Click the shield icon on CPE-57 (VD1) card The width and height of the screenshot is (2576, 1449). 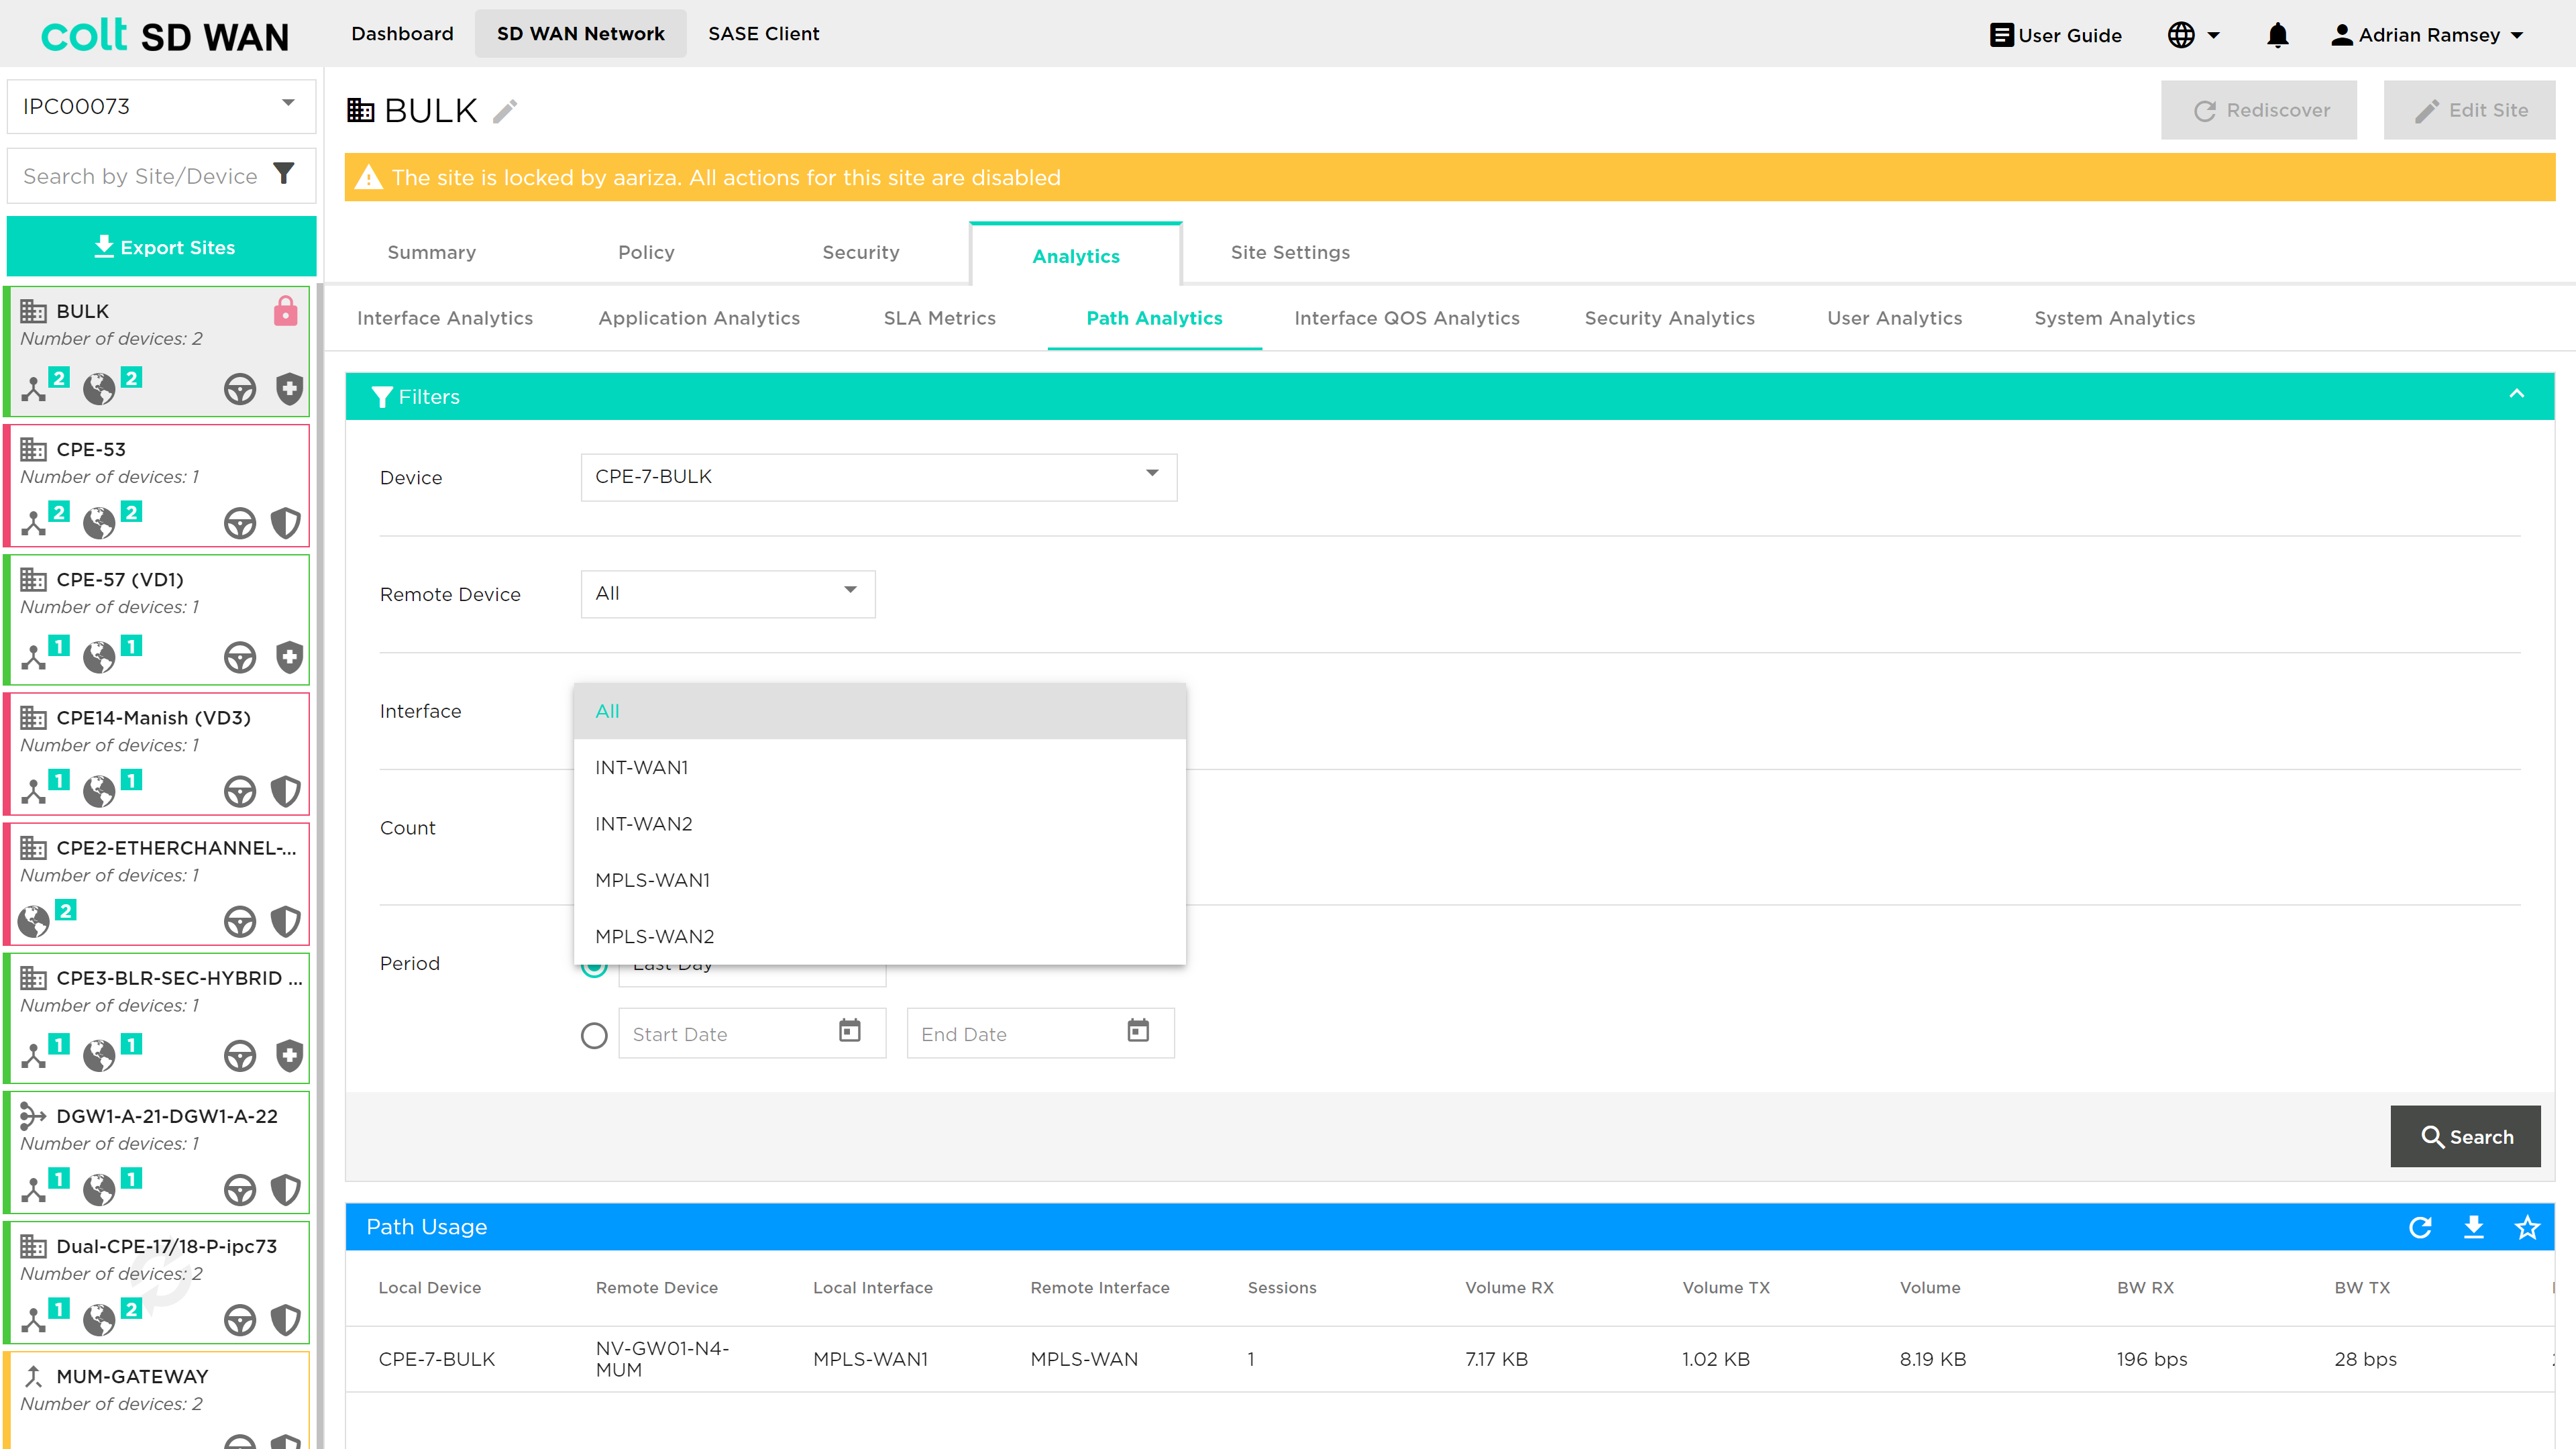point(289,656)
